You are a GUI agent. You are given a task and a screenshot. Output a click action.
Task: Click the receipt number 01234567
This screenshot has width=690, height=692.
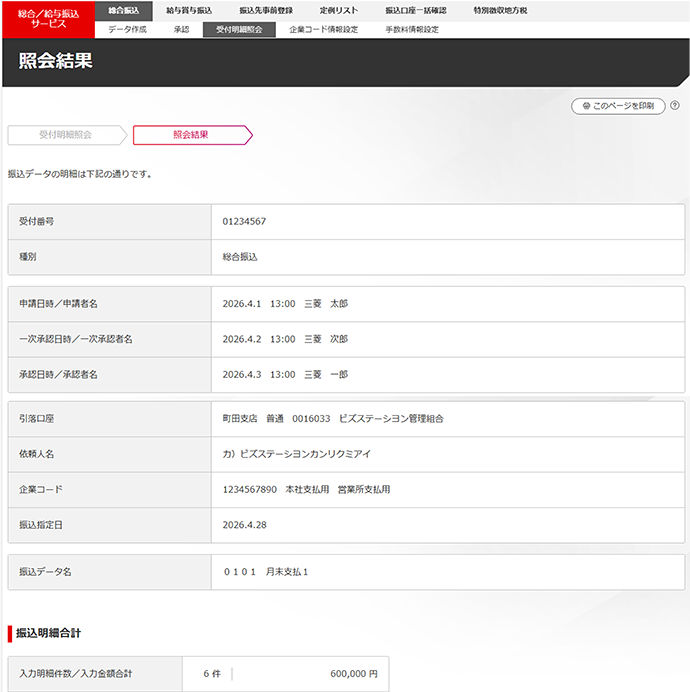[x=244, y=221]
